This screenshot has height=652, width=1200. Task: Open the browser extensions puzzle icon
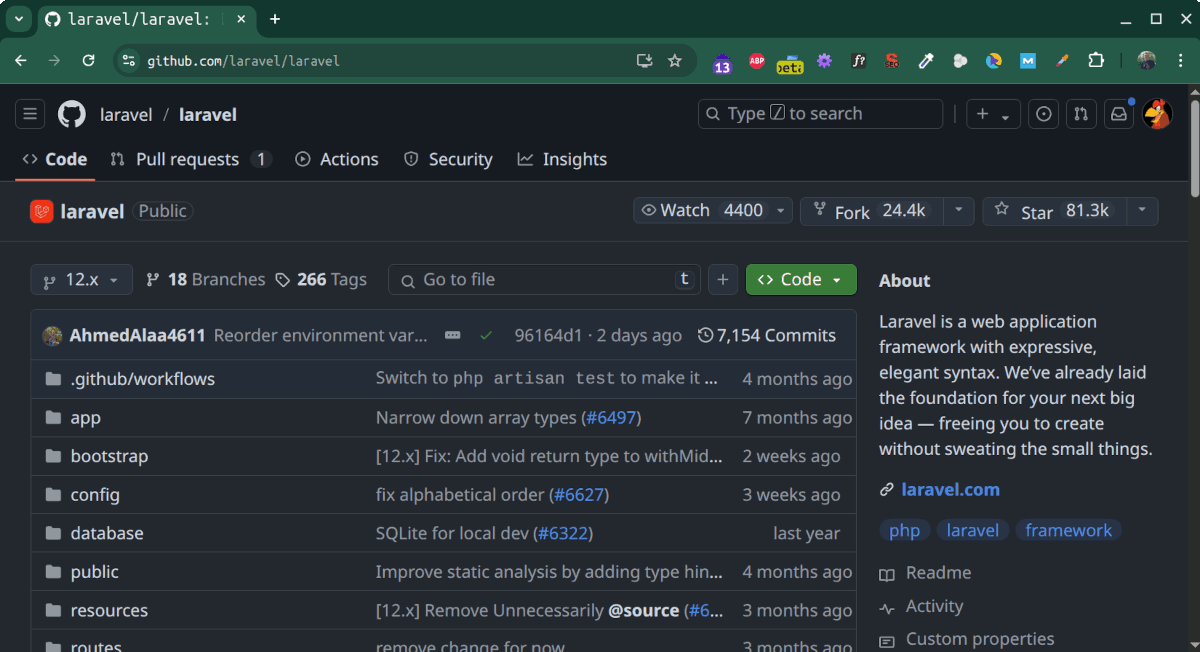[1096, 61]
